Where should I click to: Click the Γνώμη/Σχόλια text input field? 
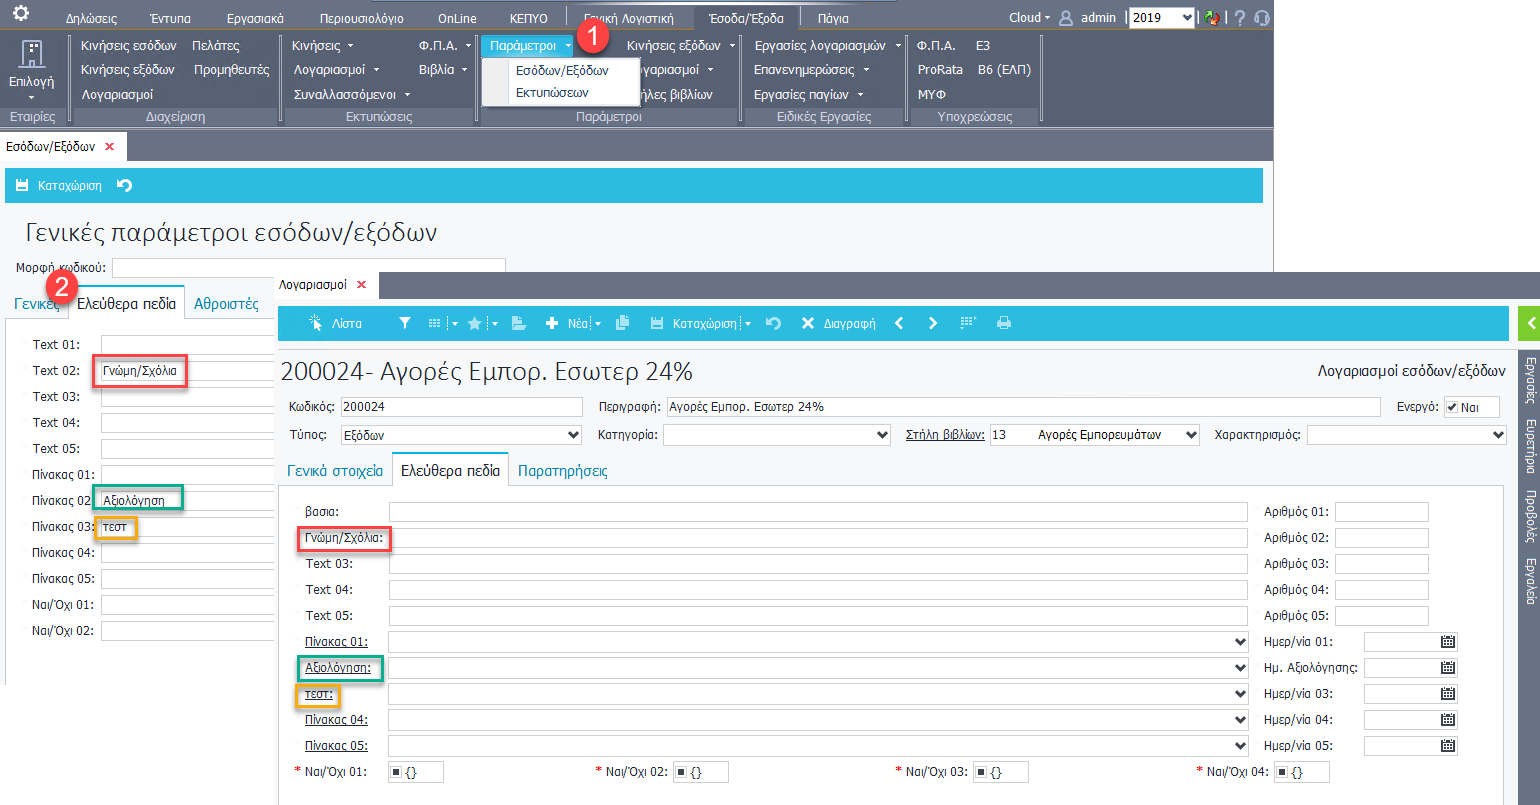817,538
